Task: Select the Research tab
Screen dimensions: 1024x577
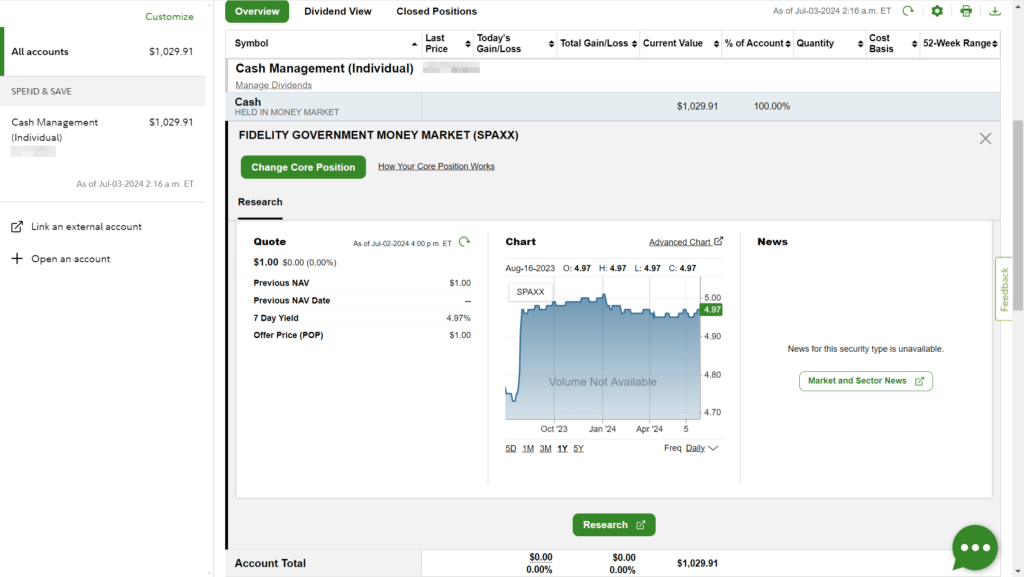Action: coord(260,202)
